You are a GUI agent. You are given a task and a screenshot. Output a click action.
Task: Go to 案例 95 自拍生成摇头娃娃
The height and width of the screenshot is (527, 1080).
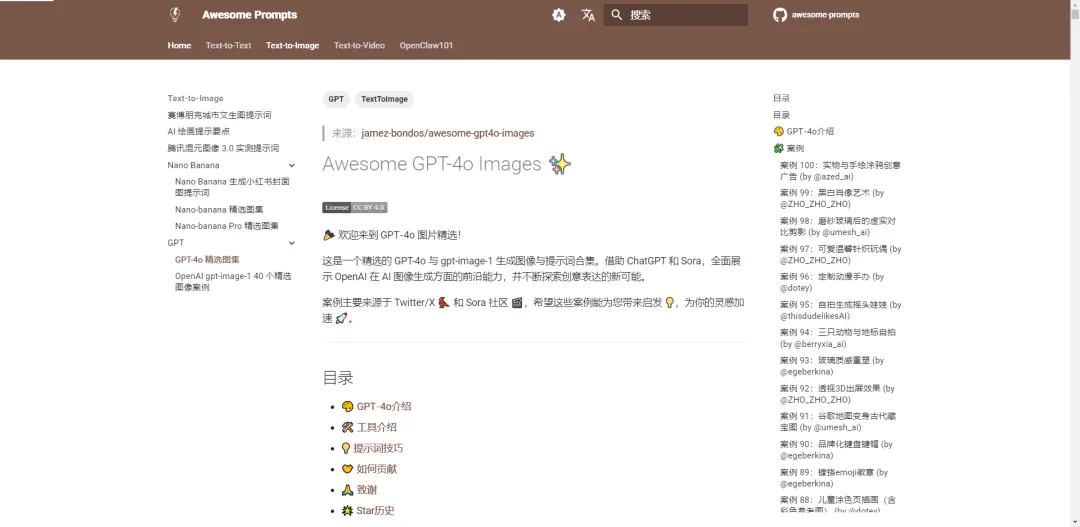pyautogui.click(x=840, y=310)
